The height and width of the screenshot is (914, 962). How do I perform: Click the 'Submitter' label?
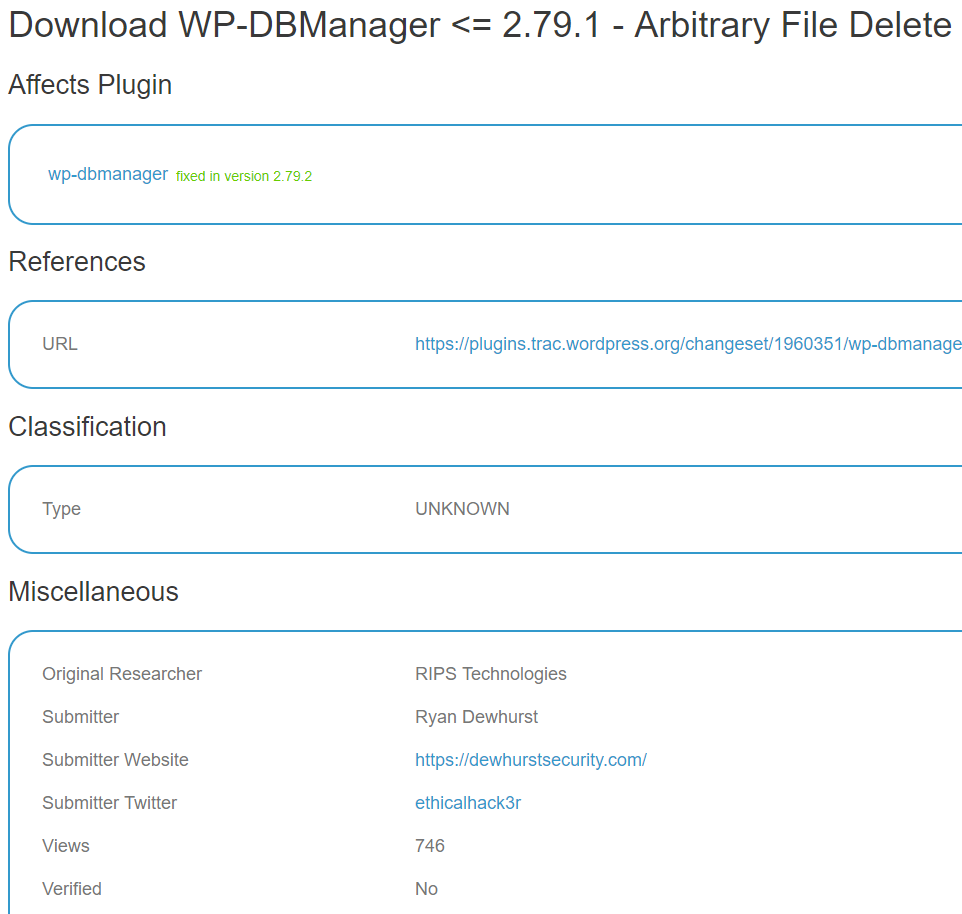pyautogui.click(x=80, y=717)
